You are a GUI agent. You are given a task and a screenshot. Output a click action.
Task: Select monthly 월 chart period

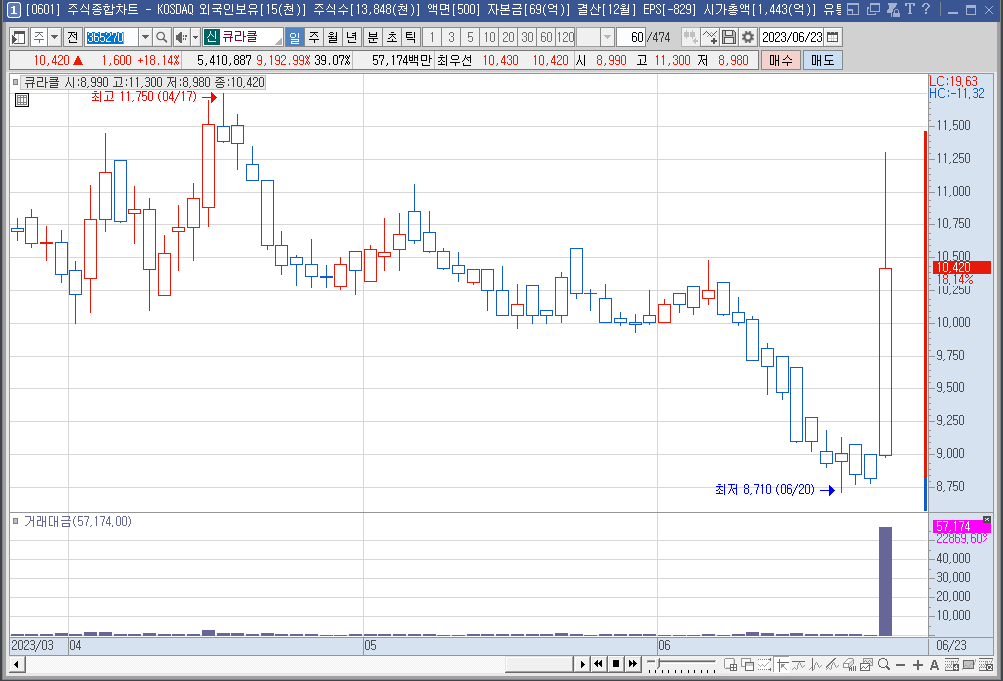333,38
